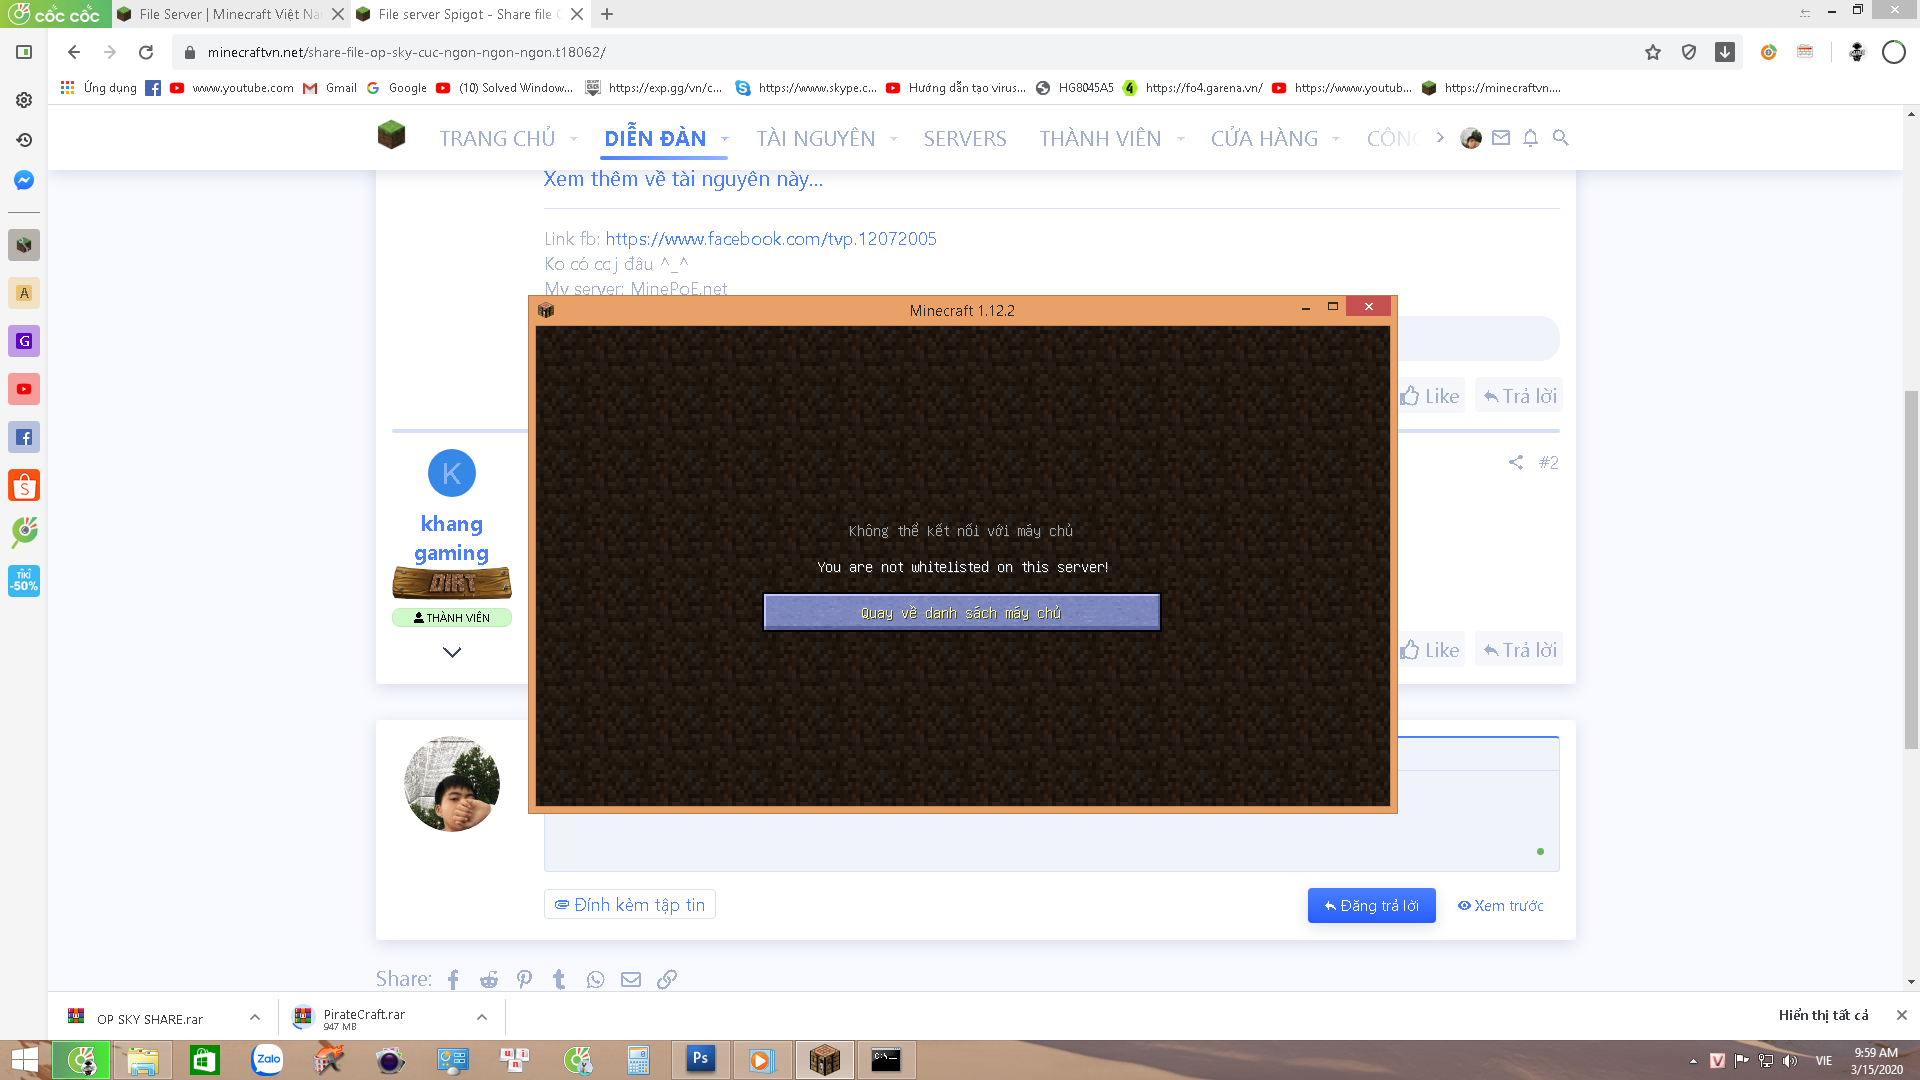
Task: Open the TÀI NGUYÊN menu
Action: (815, 139)
